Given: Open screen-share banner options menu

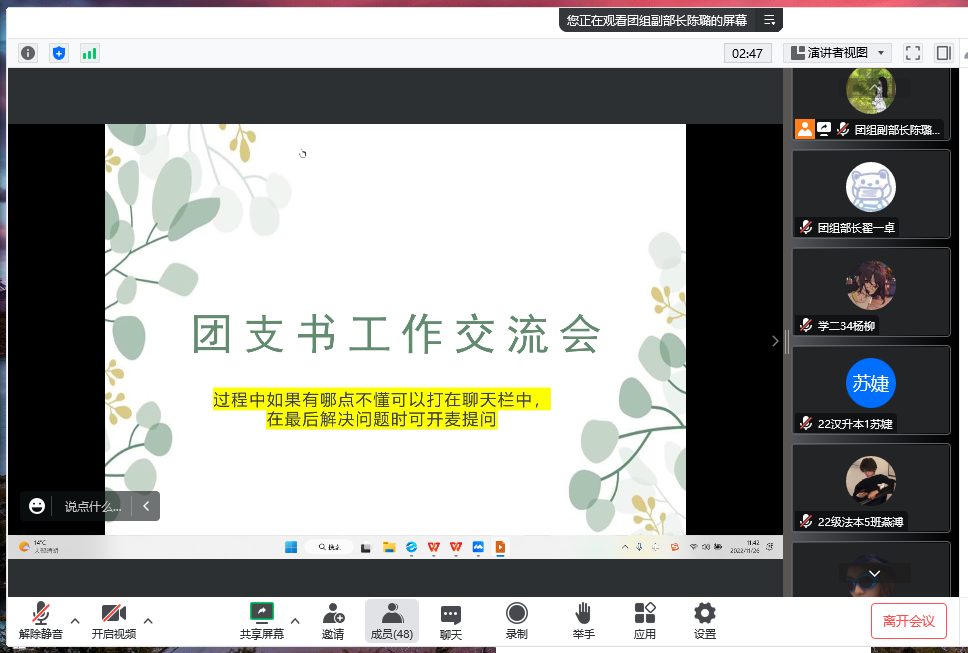Looking at the screenshot, I should click(x=769, y=19).
